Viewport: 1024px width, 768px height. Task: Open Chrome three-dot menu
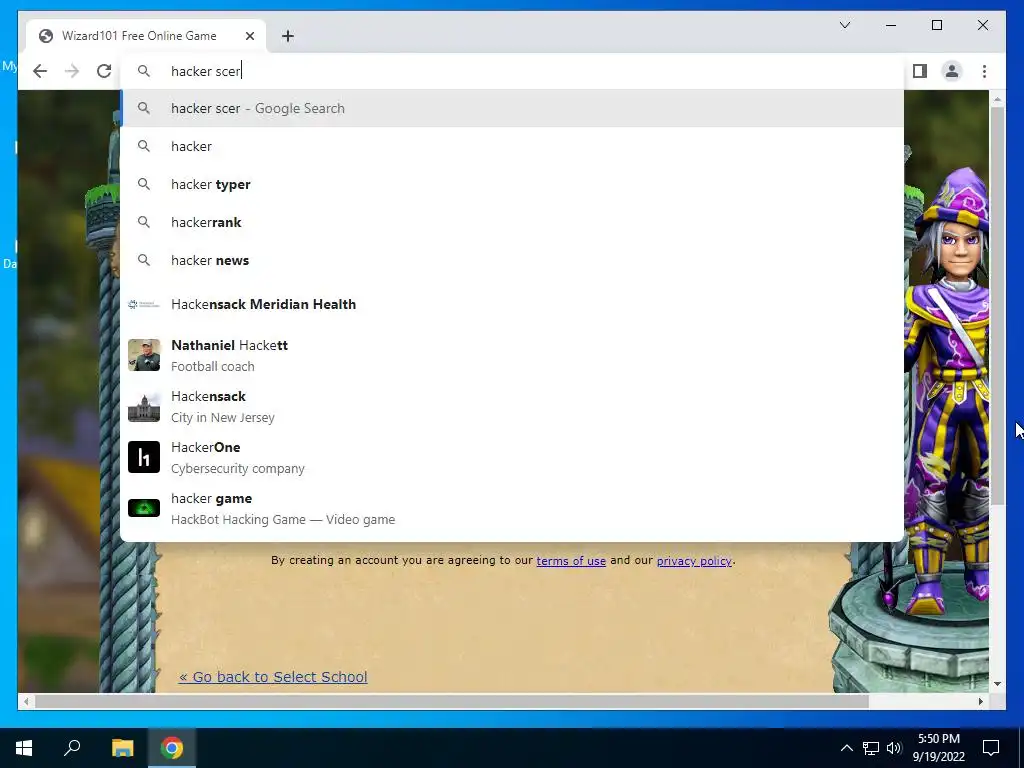(x=984, y=71)
